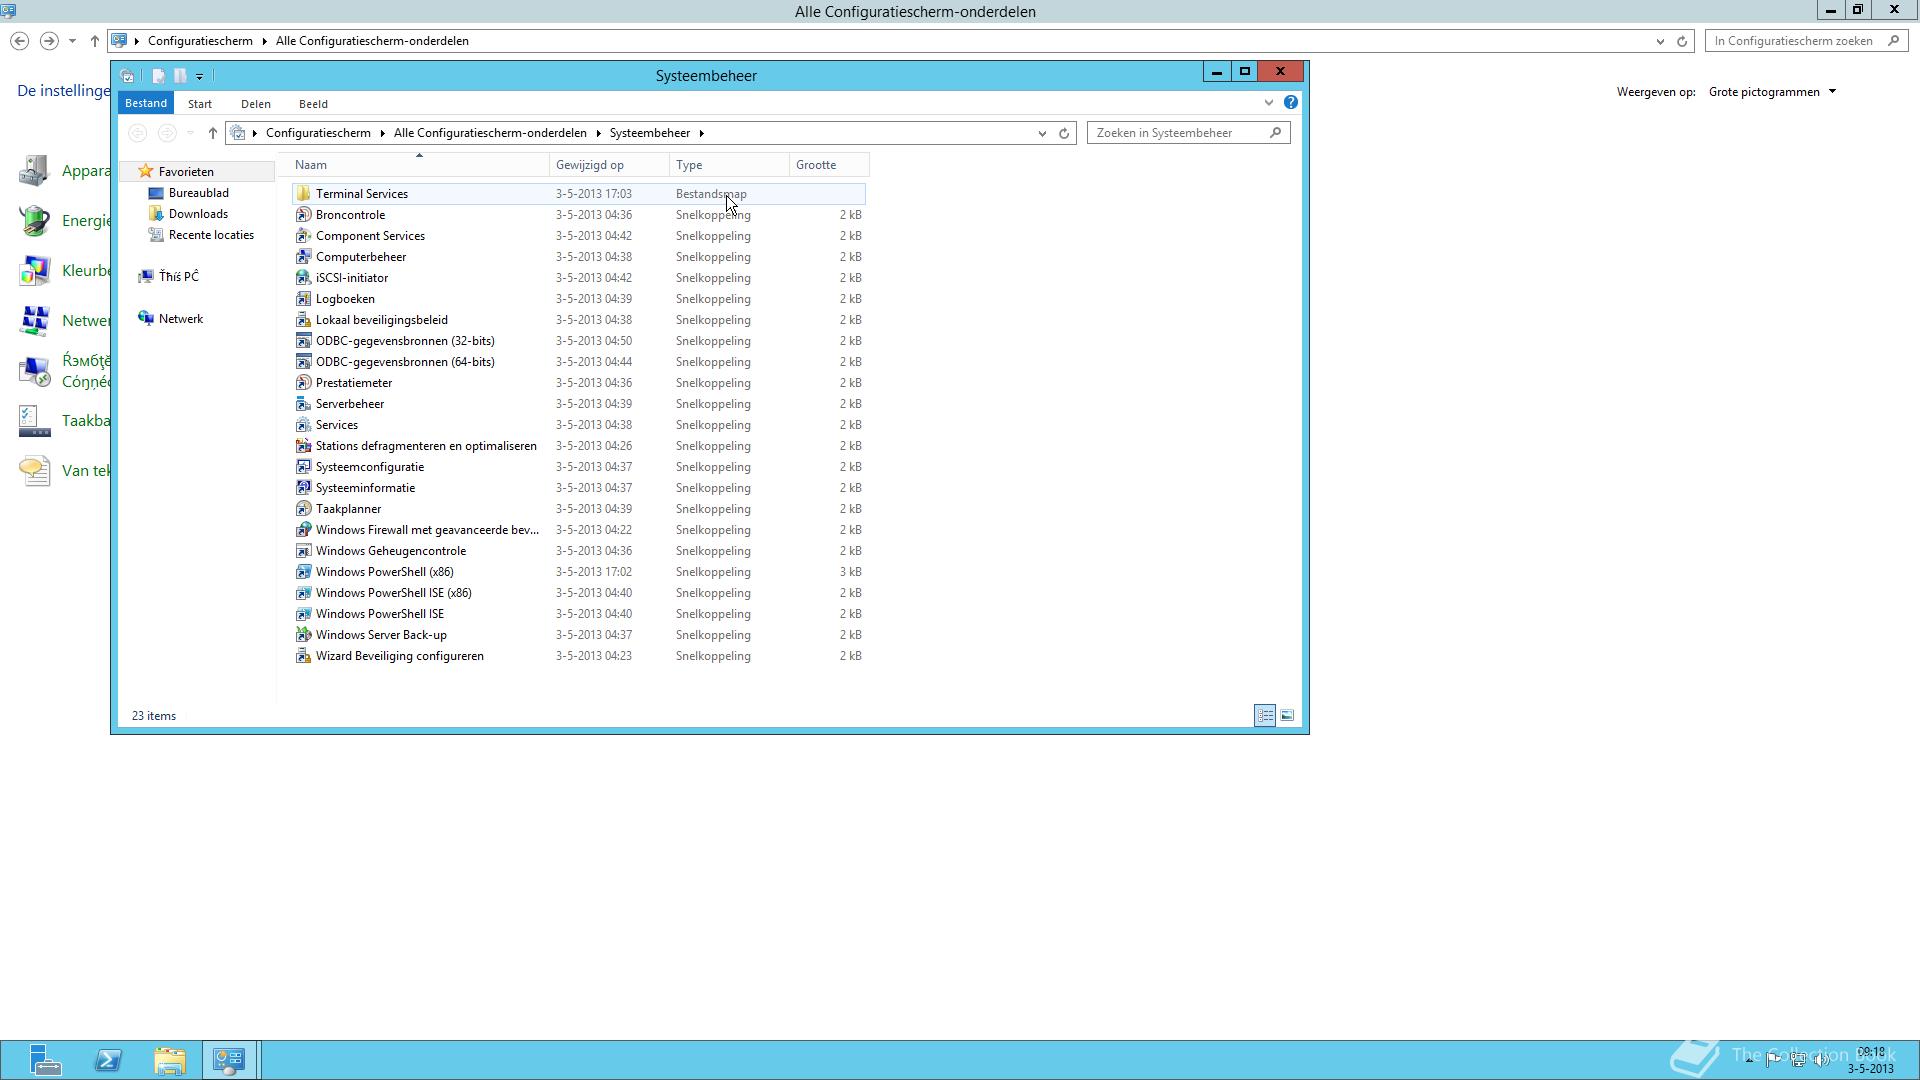Select the Services shortcut icon

pyautogui.click(x=303, y=425)
